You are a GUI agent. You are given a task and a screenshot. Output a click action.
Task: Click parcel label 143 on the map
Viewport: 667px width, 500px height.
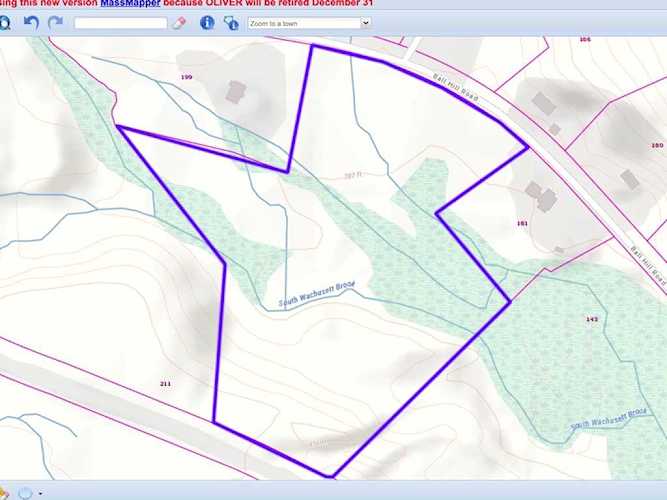(592, 319)
